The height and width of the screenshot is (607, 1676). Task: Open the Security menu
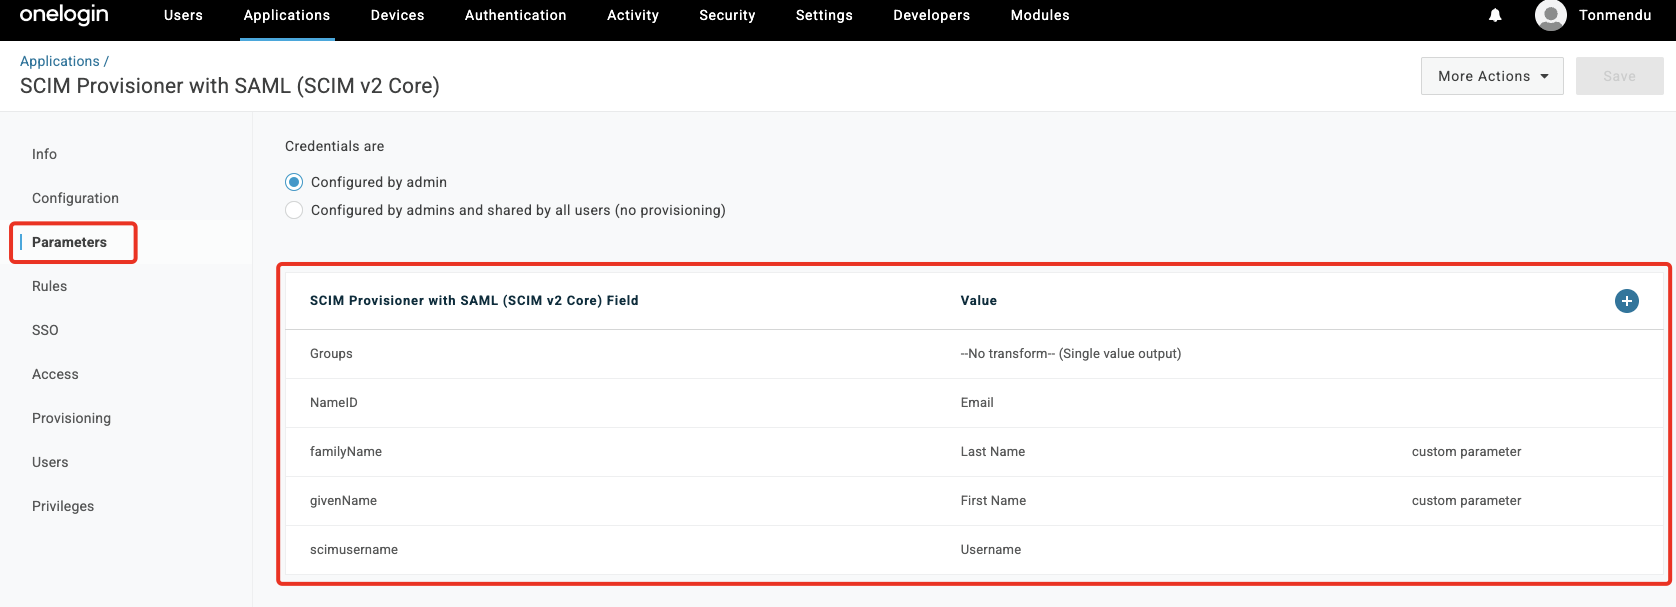tap(727, 15)
